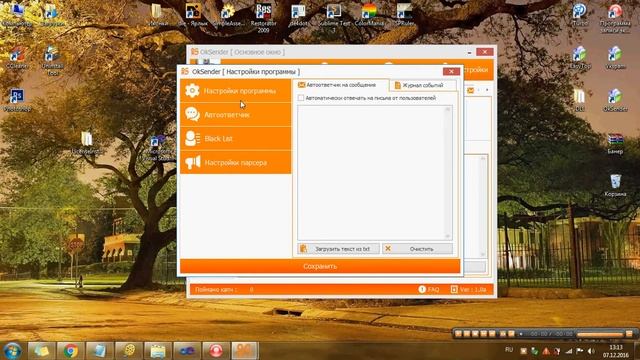Minimize the OkSender main window

[x=469, y=52]
